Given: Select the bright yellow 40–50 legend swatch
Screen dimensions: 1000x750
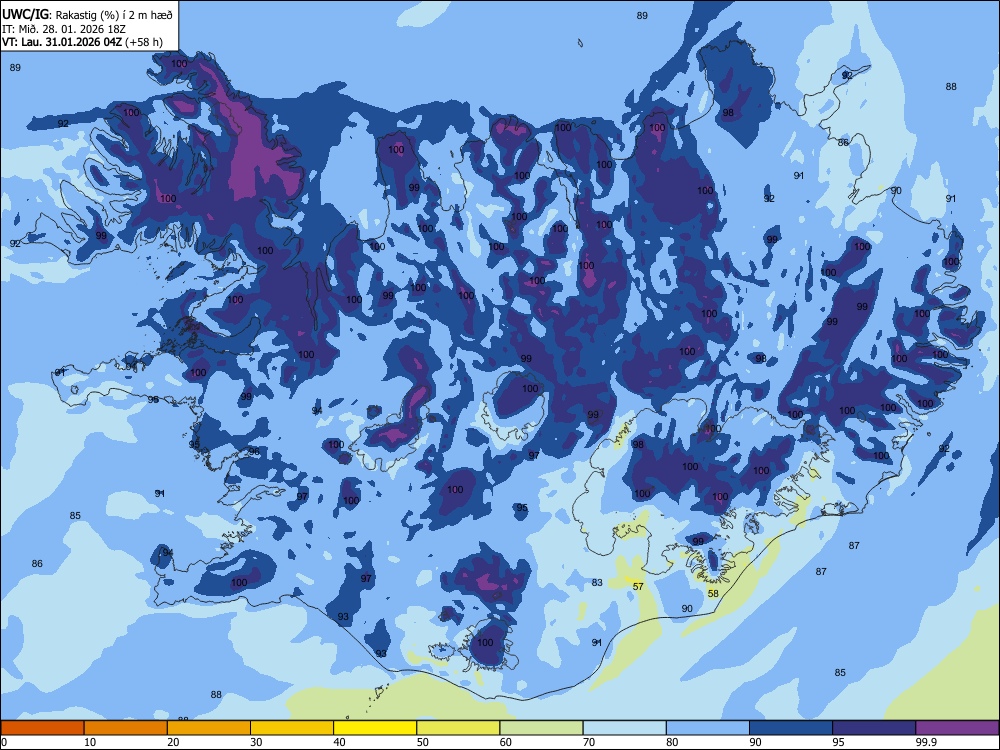Looking at the screenshot, I should (375, 728).
